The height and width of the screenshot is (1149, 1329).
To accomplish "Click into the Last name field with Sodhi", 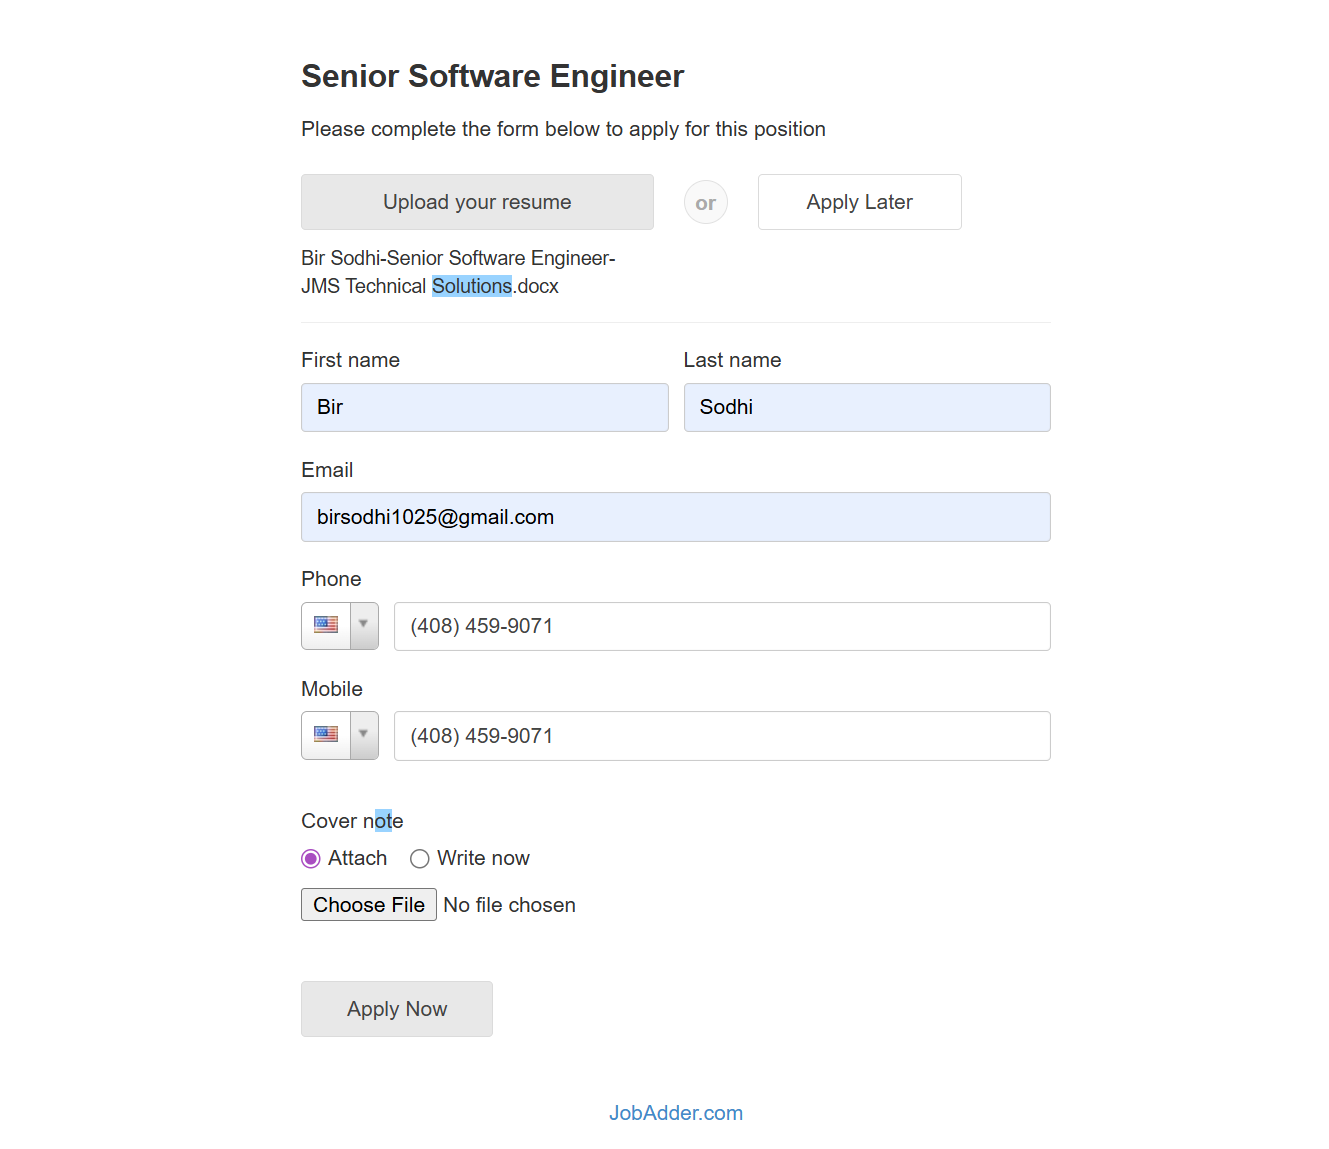I will [x=866, y=407].
